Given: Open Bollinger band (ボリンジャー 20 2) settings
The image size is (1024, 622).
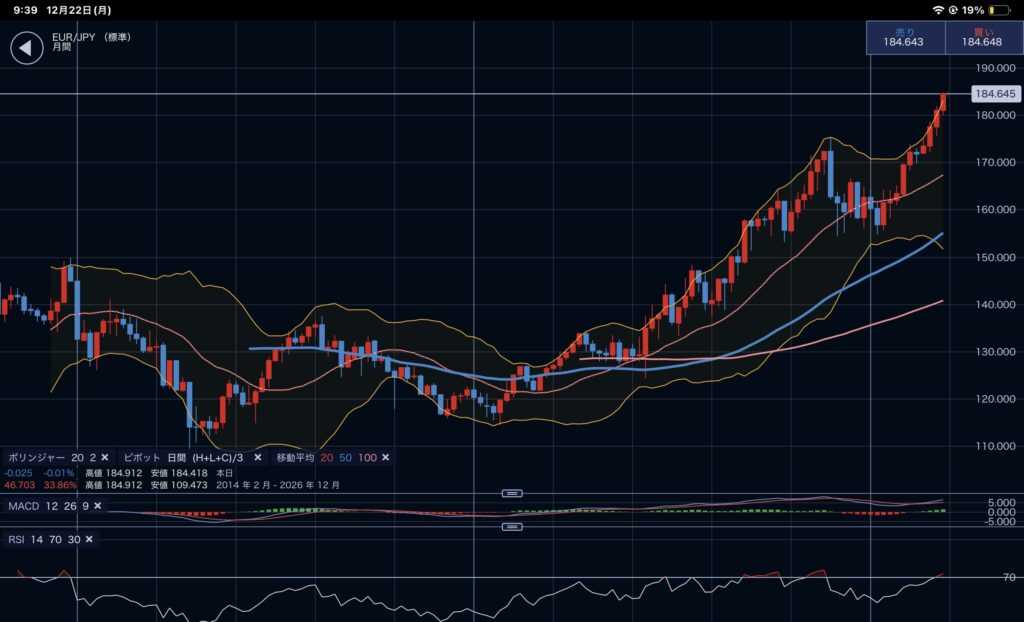Looking at the screenshot, I should [x=50, y=457].
